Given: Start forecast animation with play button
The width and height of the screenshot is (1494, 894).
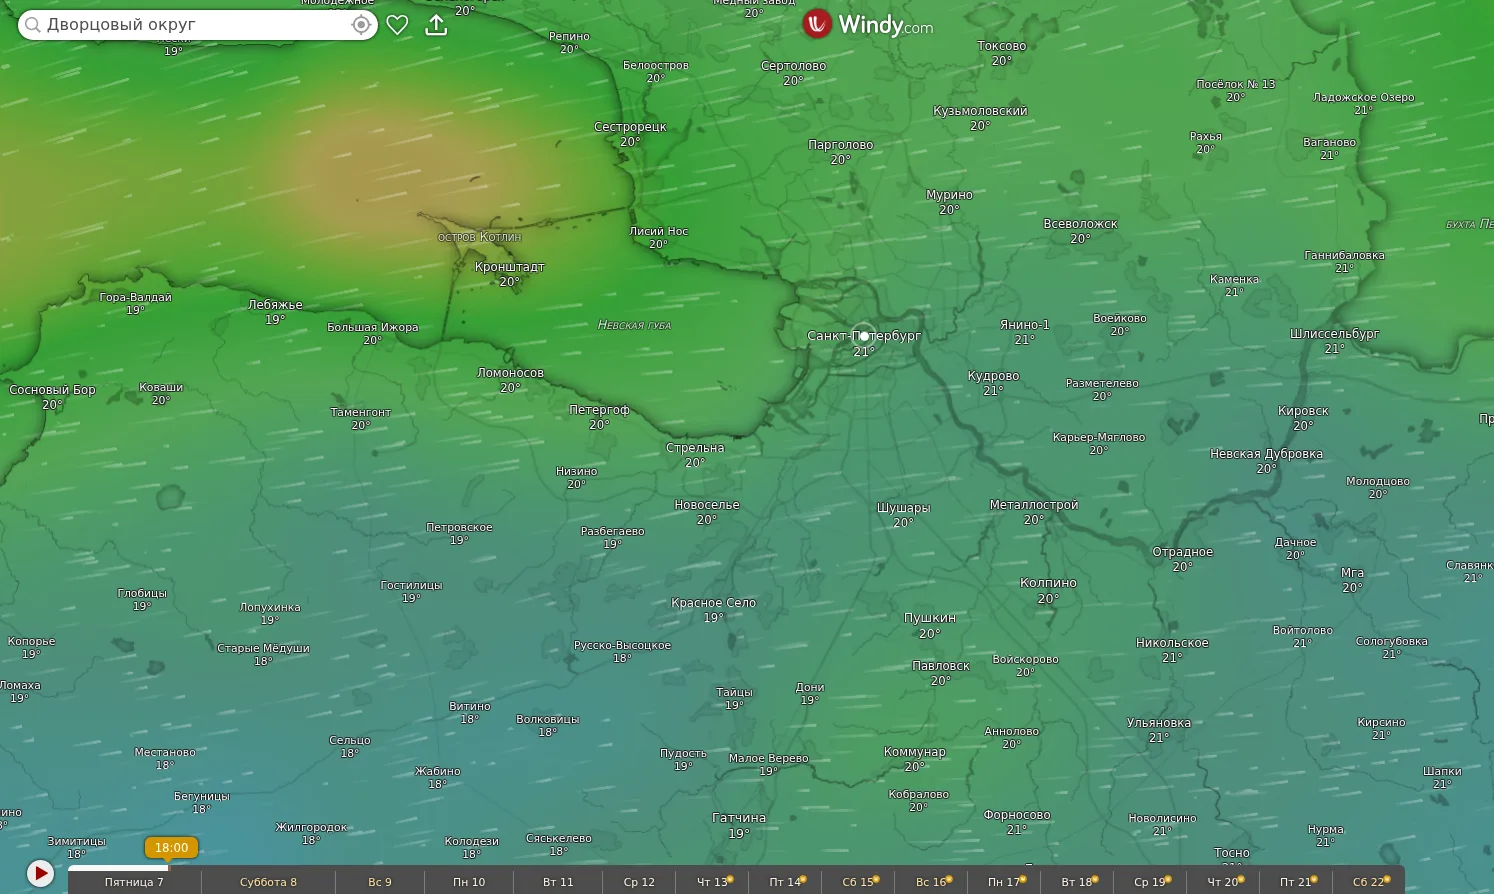Looking at the screenshot, I should click(40, 873).
